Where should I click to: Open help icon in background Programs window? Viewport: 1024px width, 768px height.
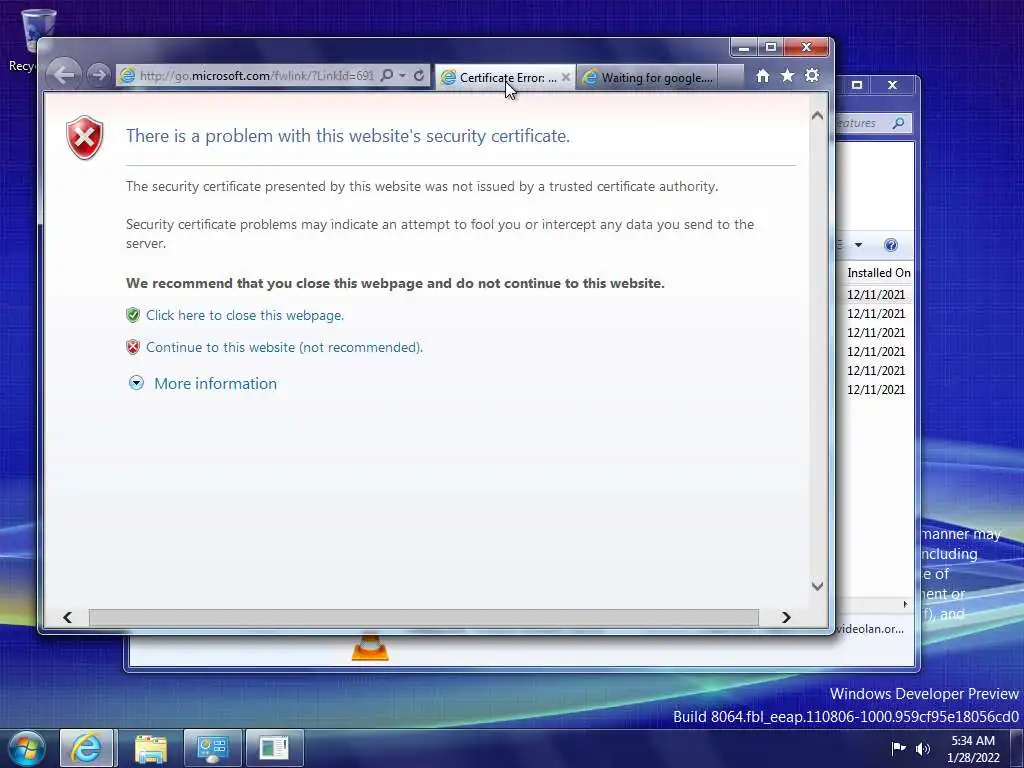(891, 245)
